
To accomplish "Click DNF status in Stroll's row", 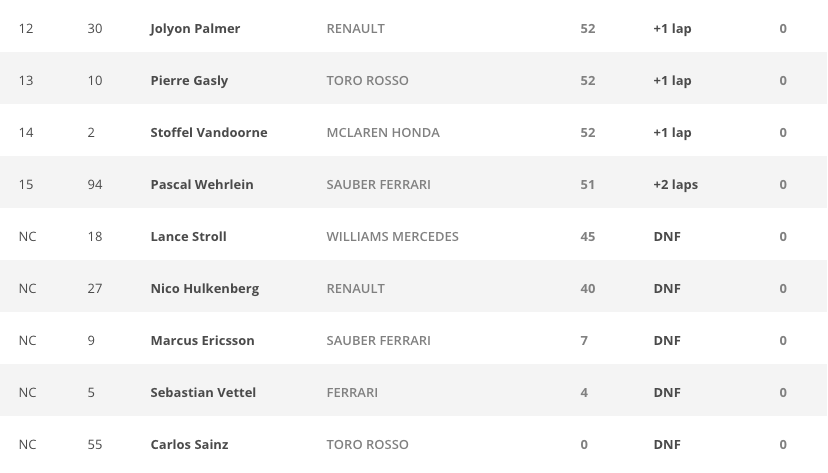I will pyautogui.click(x=666, y=237).
